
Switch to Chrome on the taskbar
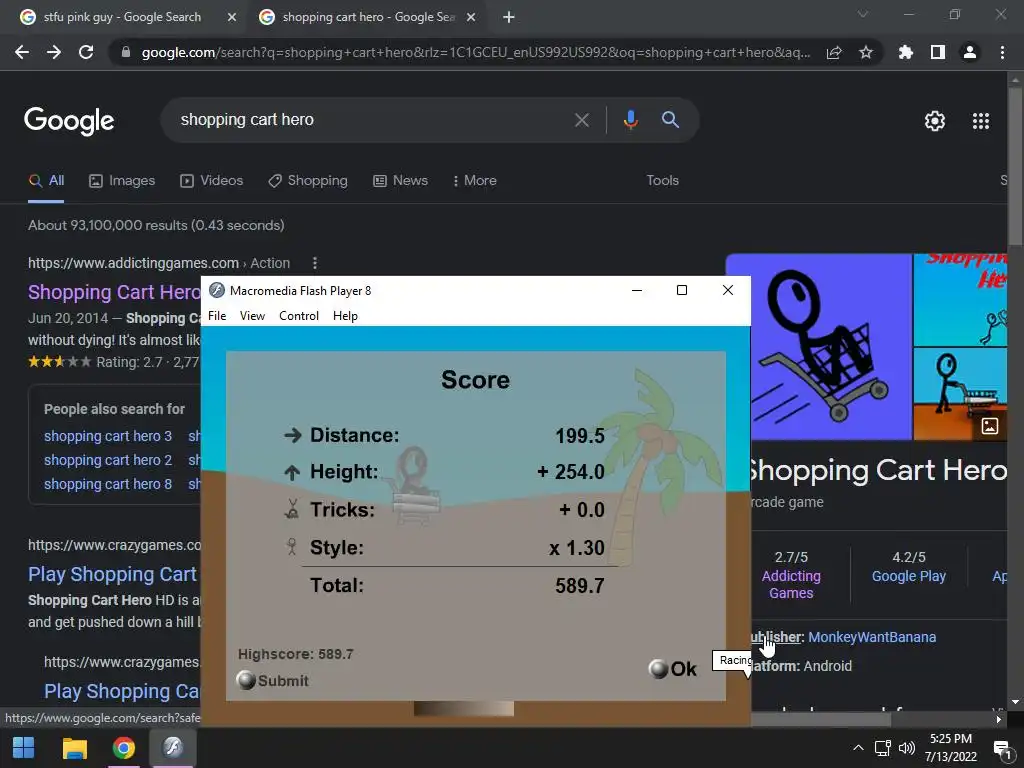coord(123,748)
